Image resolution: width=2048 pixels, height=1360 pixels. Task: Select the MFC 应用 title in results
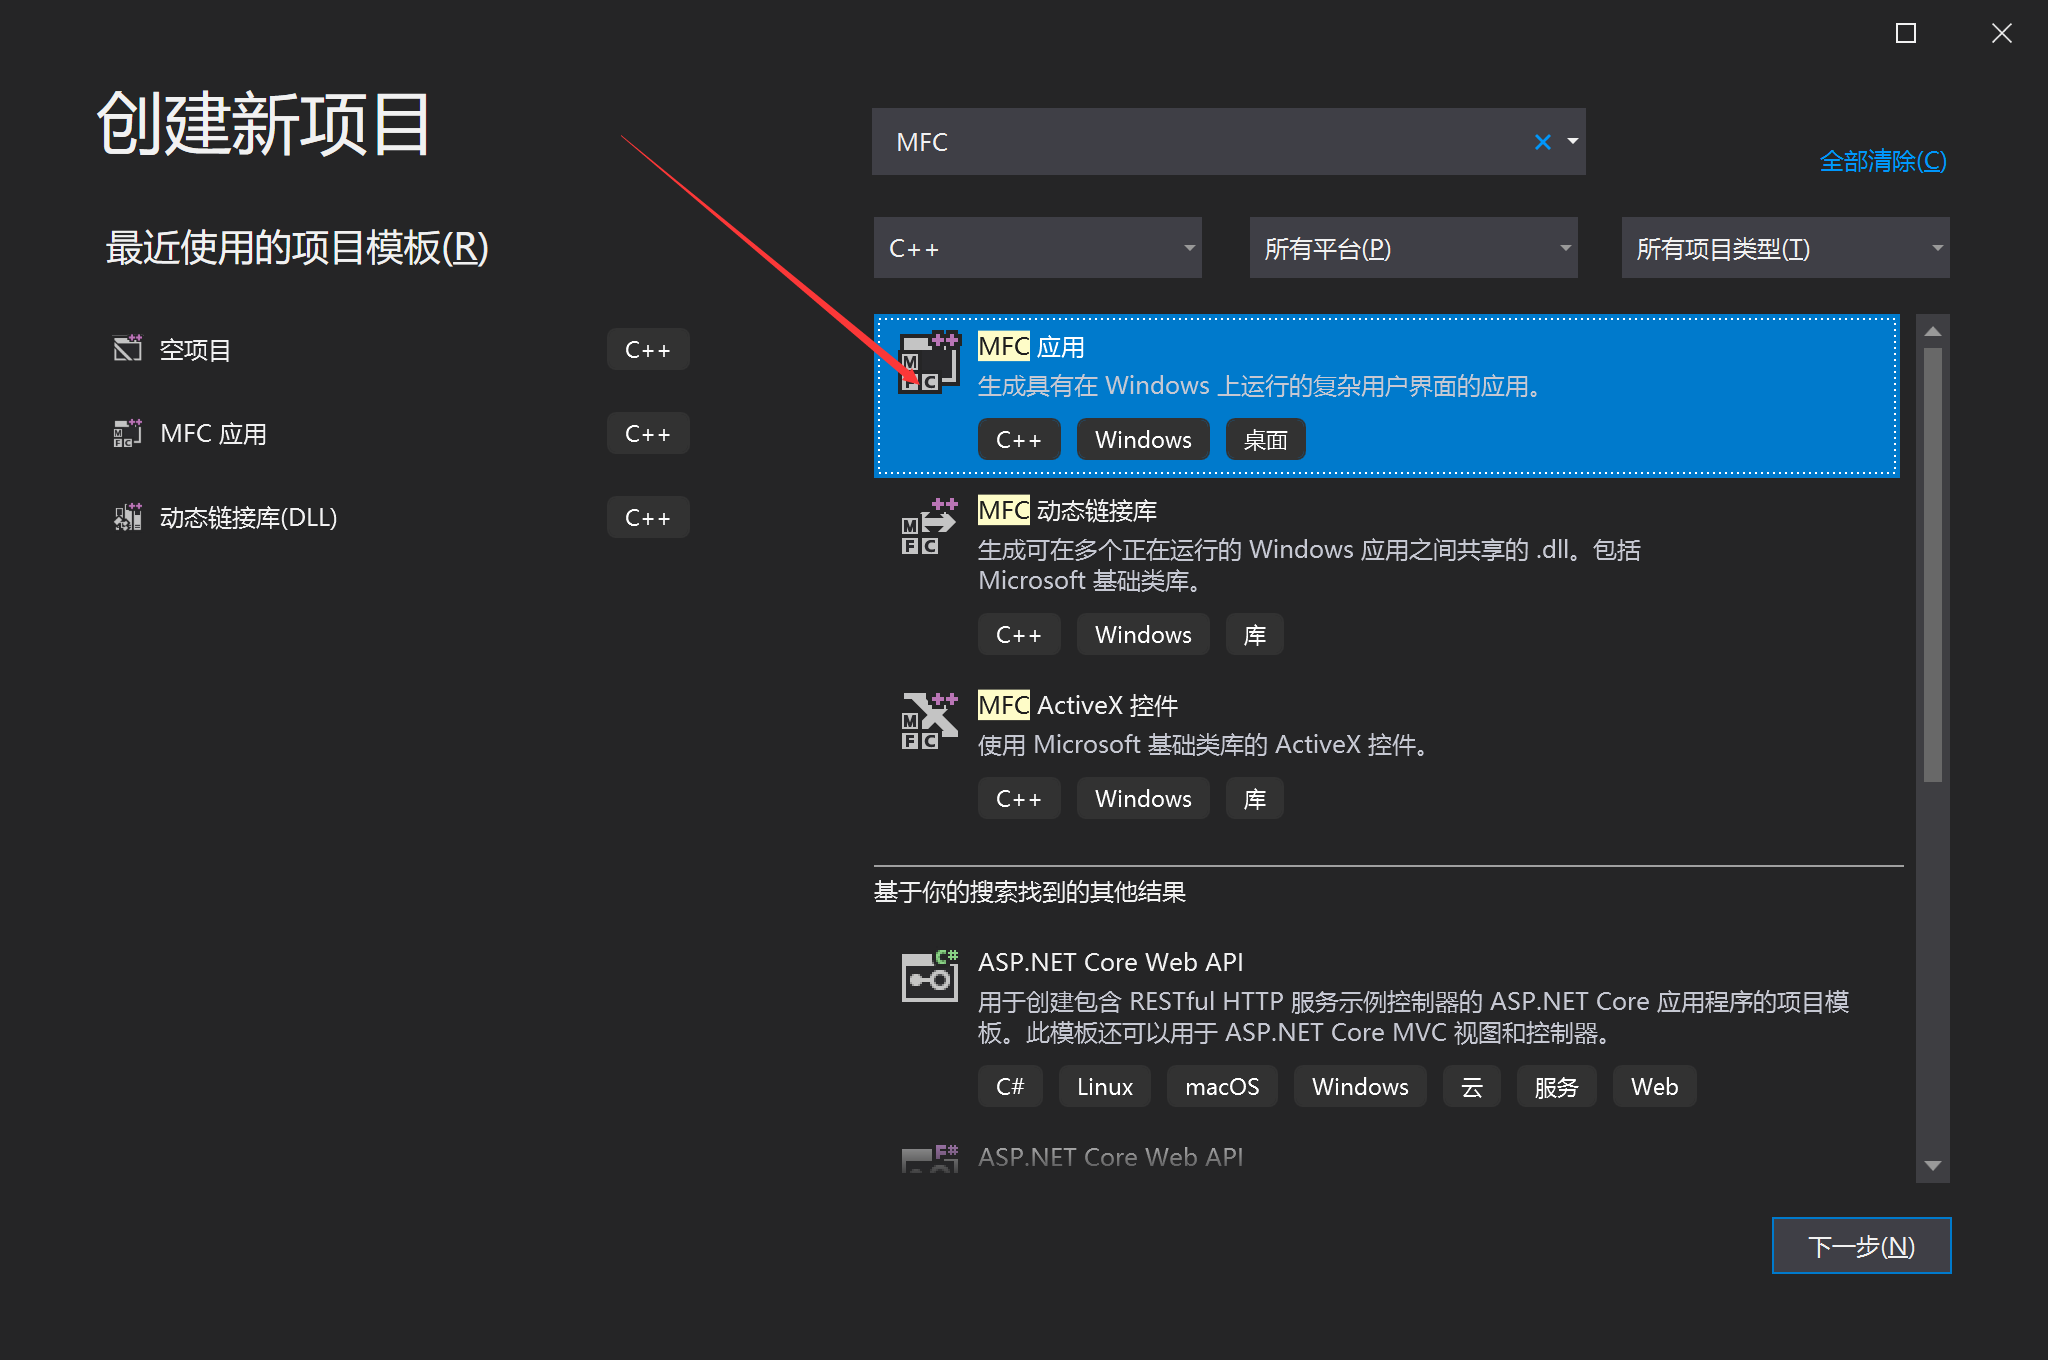1031,347
